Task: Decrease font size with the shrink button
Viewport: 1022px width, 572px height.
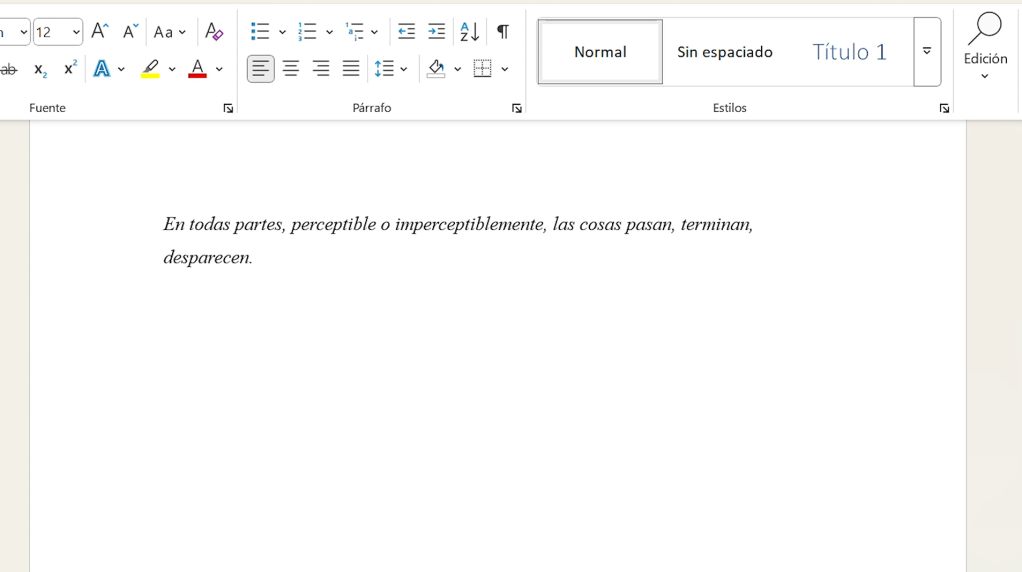Action: [x=130, y=31]
